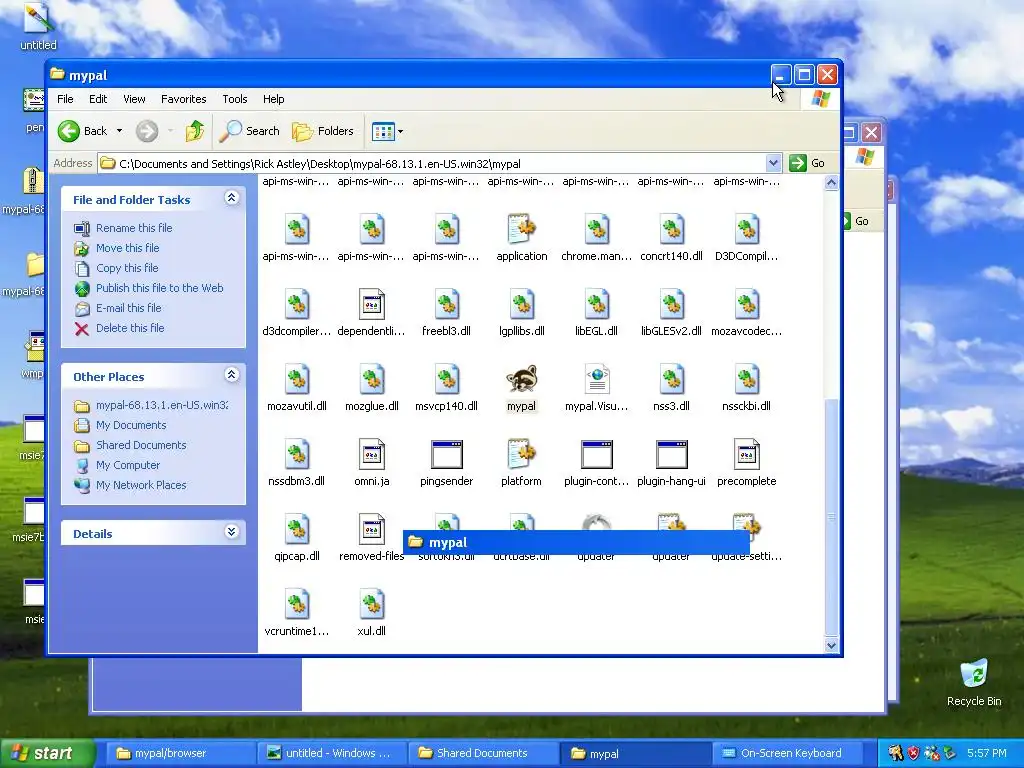
Task: Select the mozglue.dll file
Action: point(372,379)
